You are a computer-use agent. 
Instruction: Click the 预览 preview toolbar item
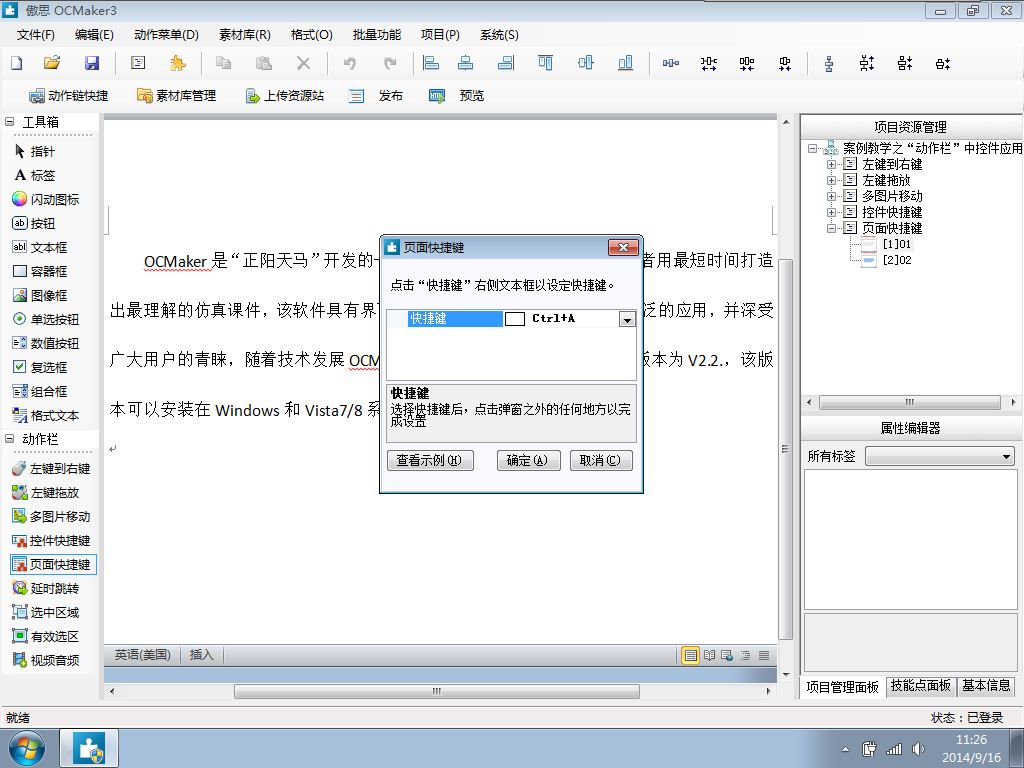coord(456,96)
